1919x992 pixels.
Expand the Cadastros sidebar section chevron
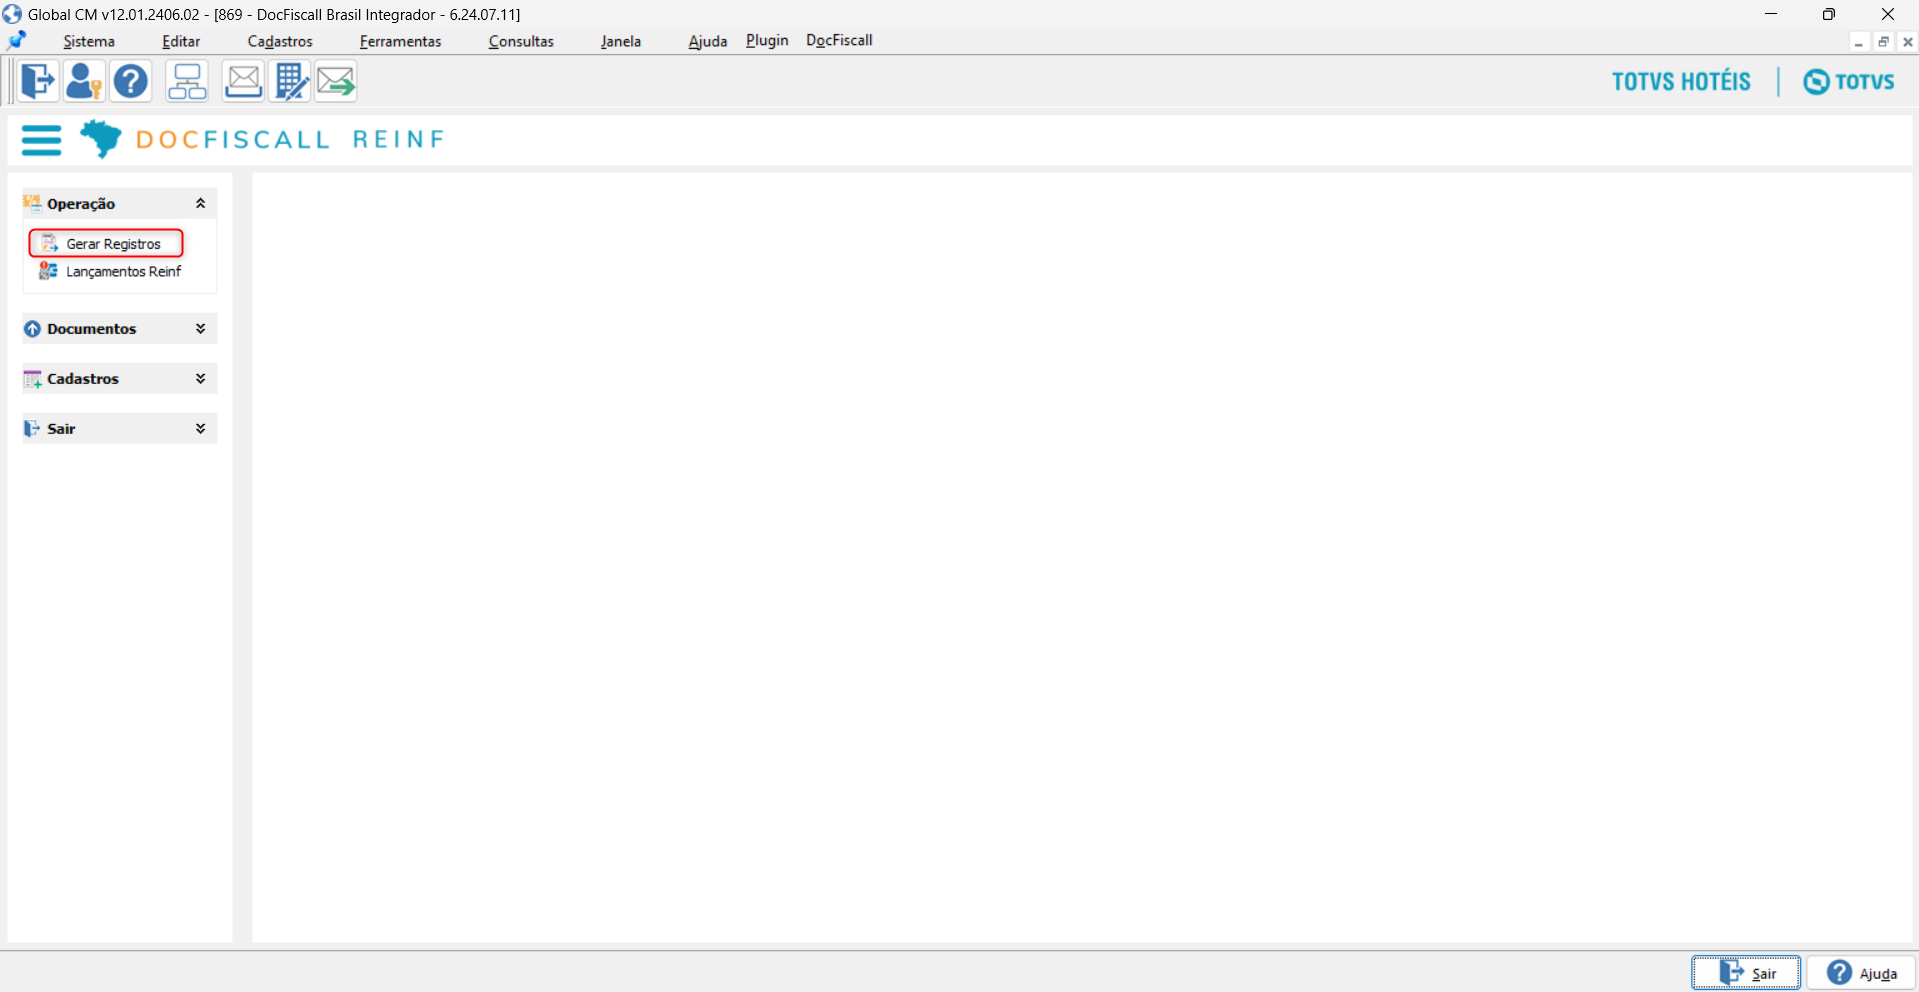click(x=200, y=378)
